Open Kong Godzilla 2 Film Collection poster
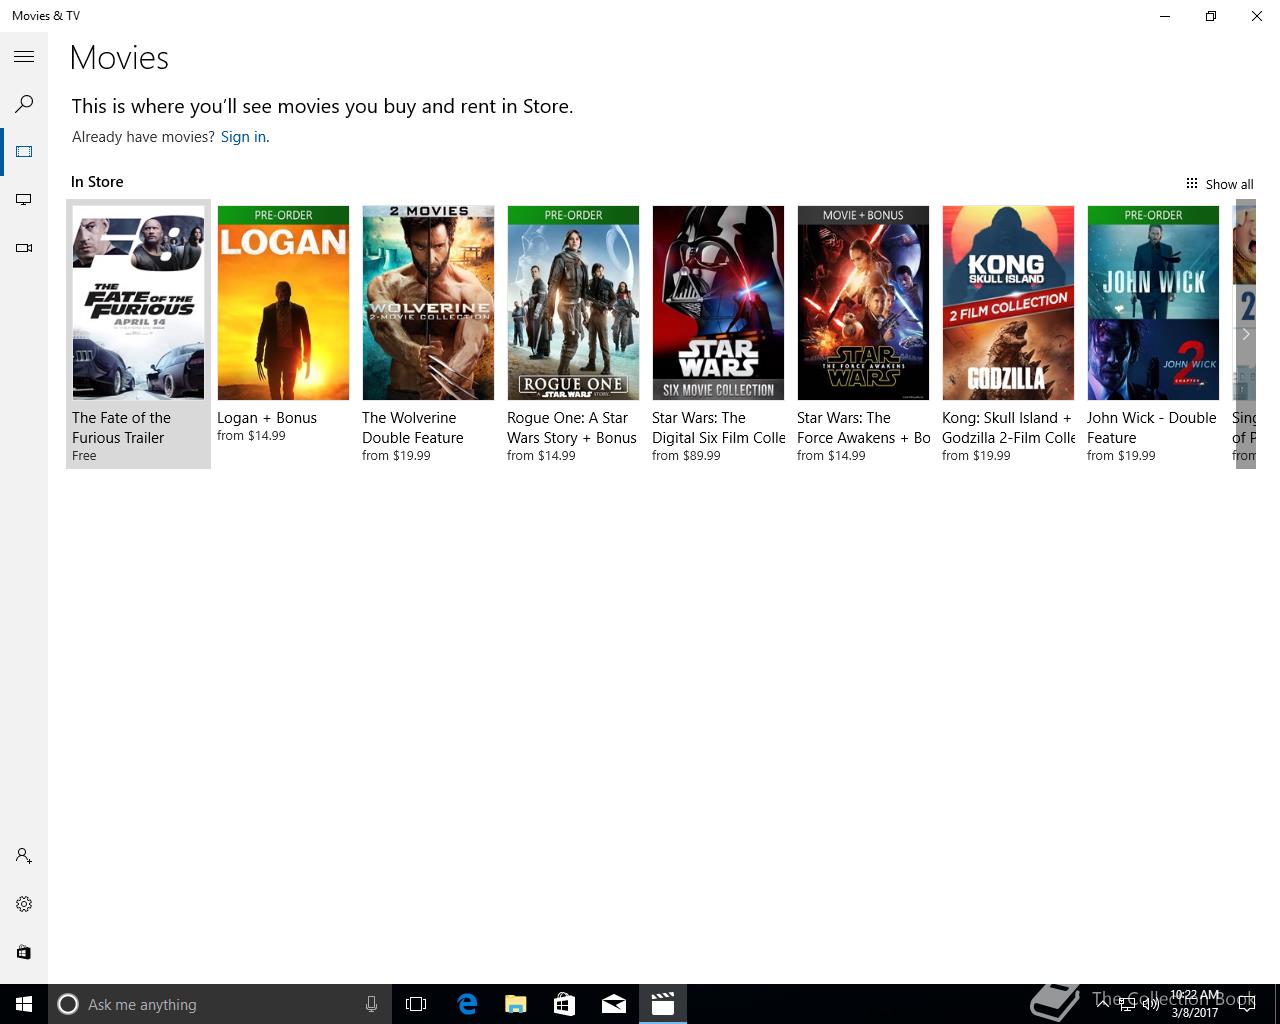Screen dimensions: 1280x1024 (x=1008, y=303)
